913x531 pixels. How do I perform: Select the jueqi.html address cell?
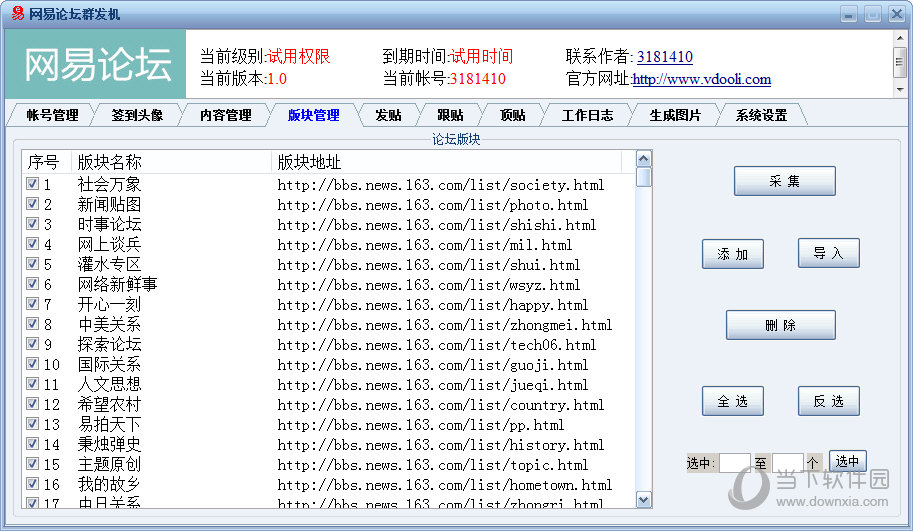tap(433, 385)
